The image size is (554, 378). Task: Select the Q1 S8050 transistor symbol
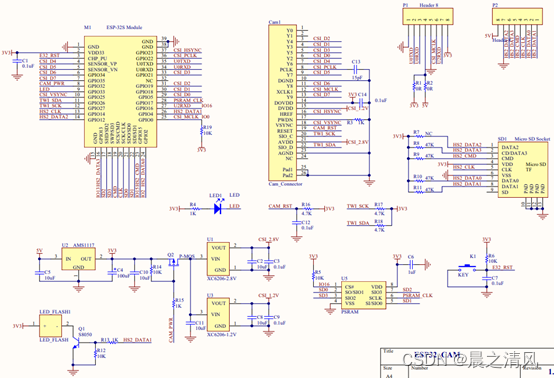pos(75,342)
